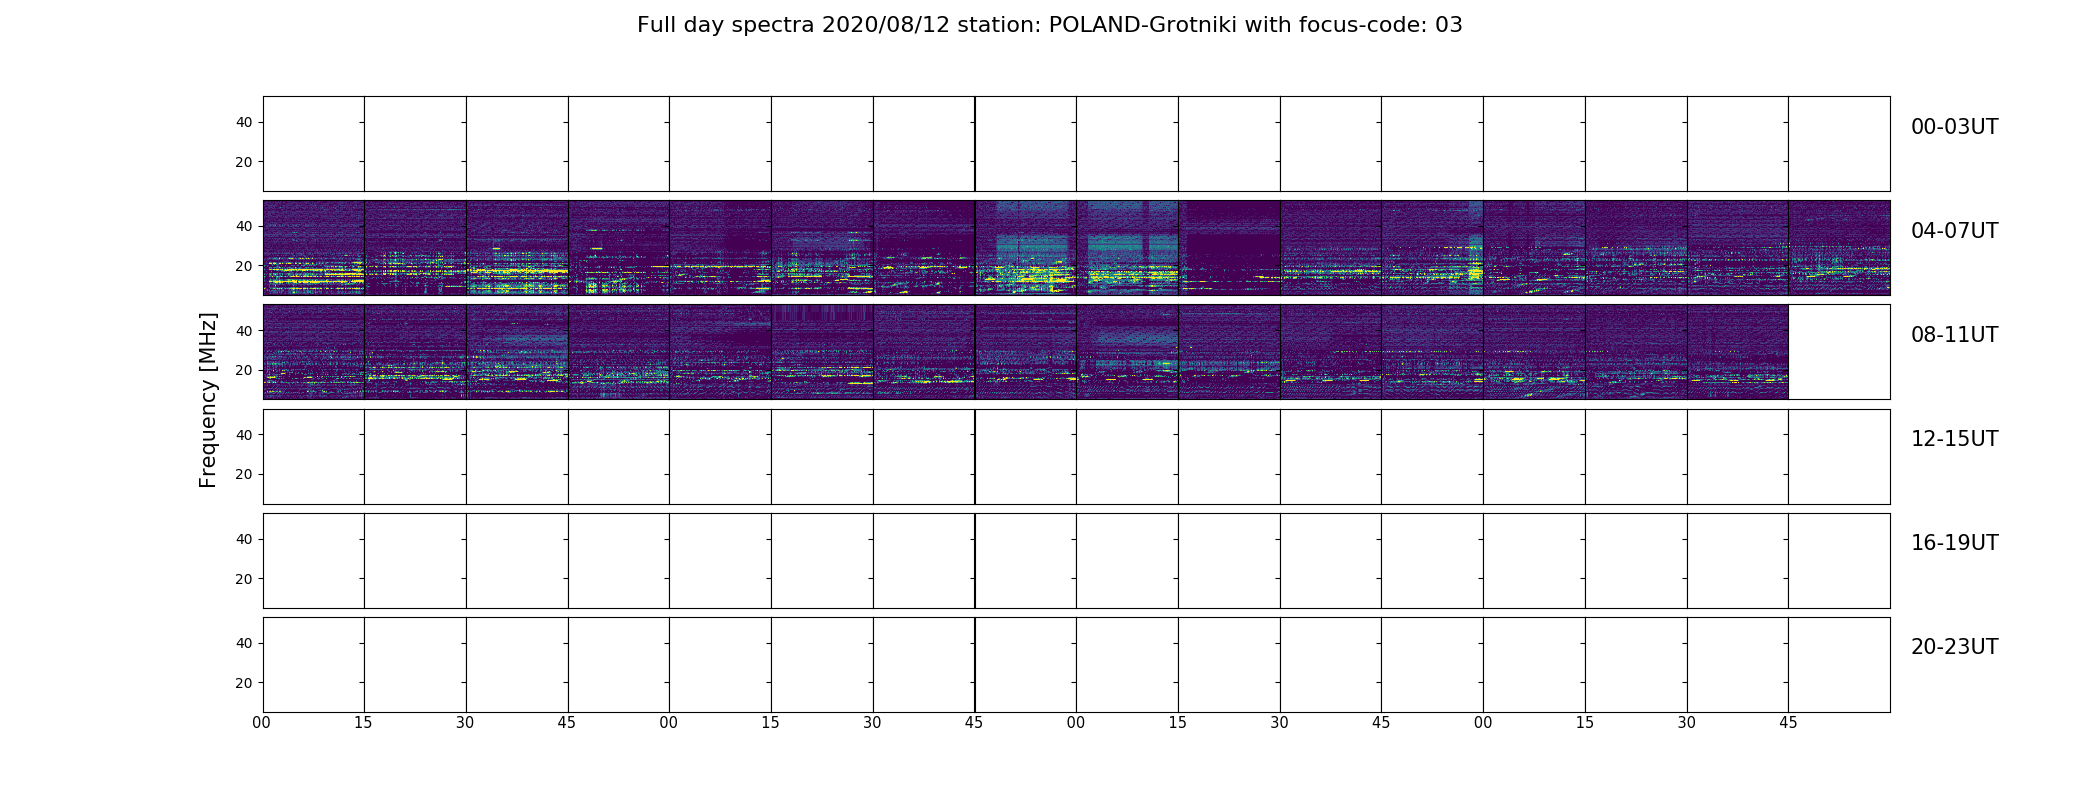The image size is (2100, 800).
Task: Click the 20 tick label of the 16-19UT row
Action: click(243, 579)
